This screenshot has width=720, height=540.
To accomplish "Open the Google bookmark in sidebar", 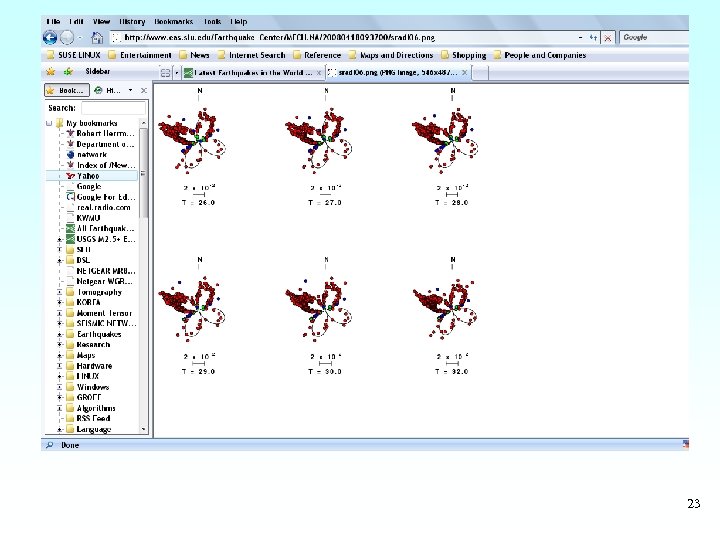I will point(84,186).
